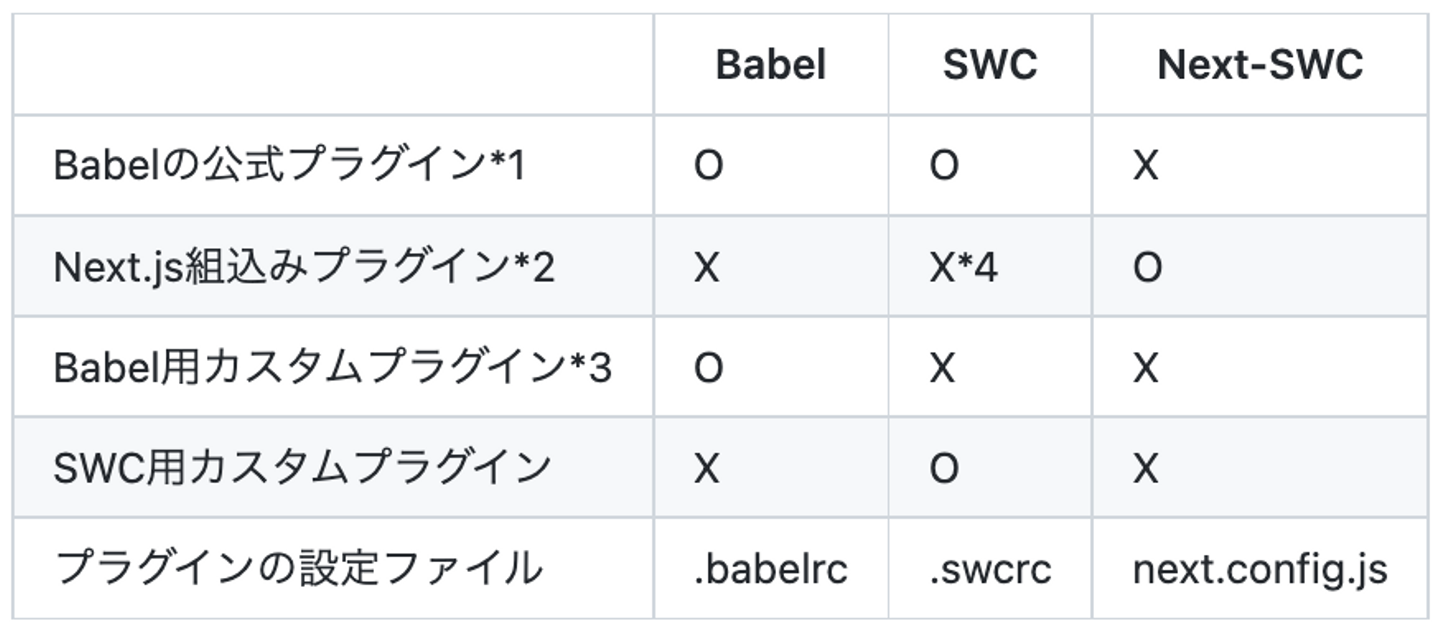The height and width of the screenshot is (633, 1440).
Task: Click Babel's O in Babelの公式プラグイン row
Action: (707, 166)
